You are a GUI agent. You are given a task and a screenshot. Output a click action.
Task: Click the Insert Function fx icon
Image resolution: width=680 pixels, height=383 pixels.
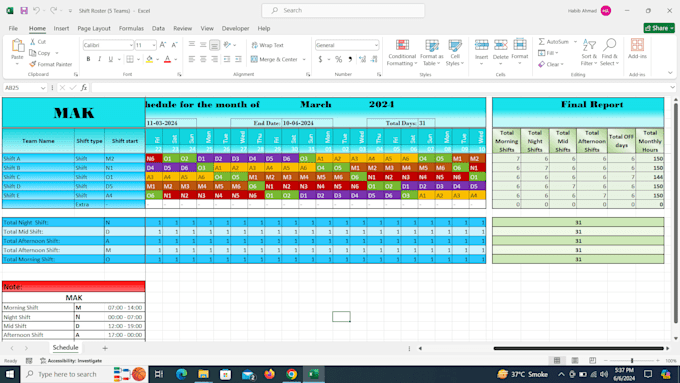pos(84,88)
